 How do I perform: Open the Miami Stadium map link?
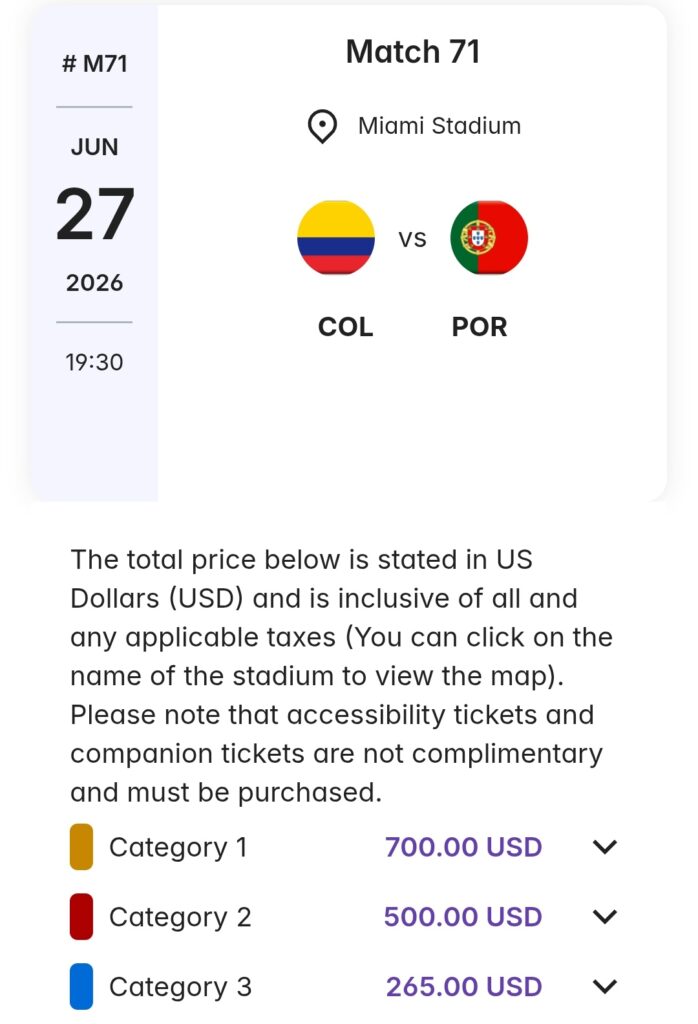(439, 126)
